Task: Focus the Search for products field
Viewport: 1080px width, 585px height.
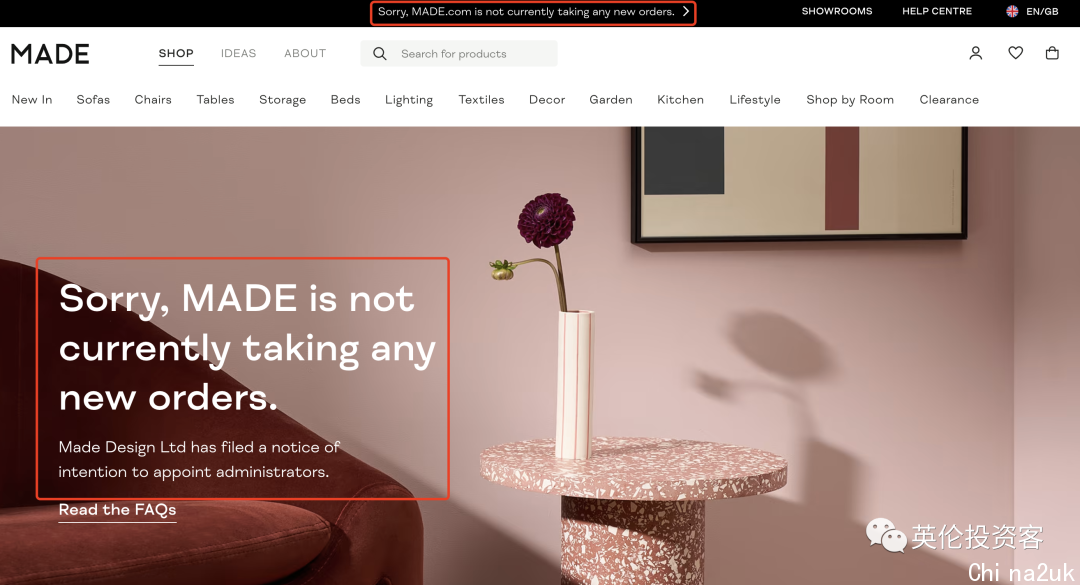Action: pyautogui.click(x=459, y=54)
